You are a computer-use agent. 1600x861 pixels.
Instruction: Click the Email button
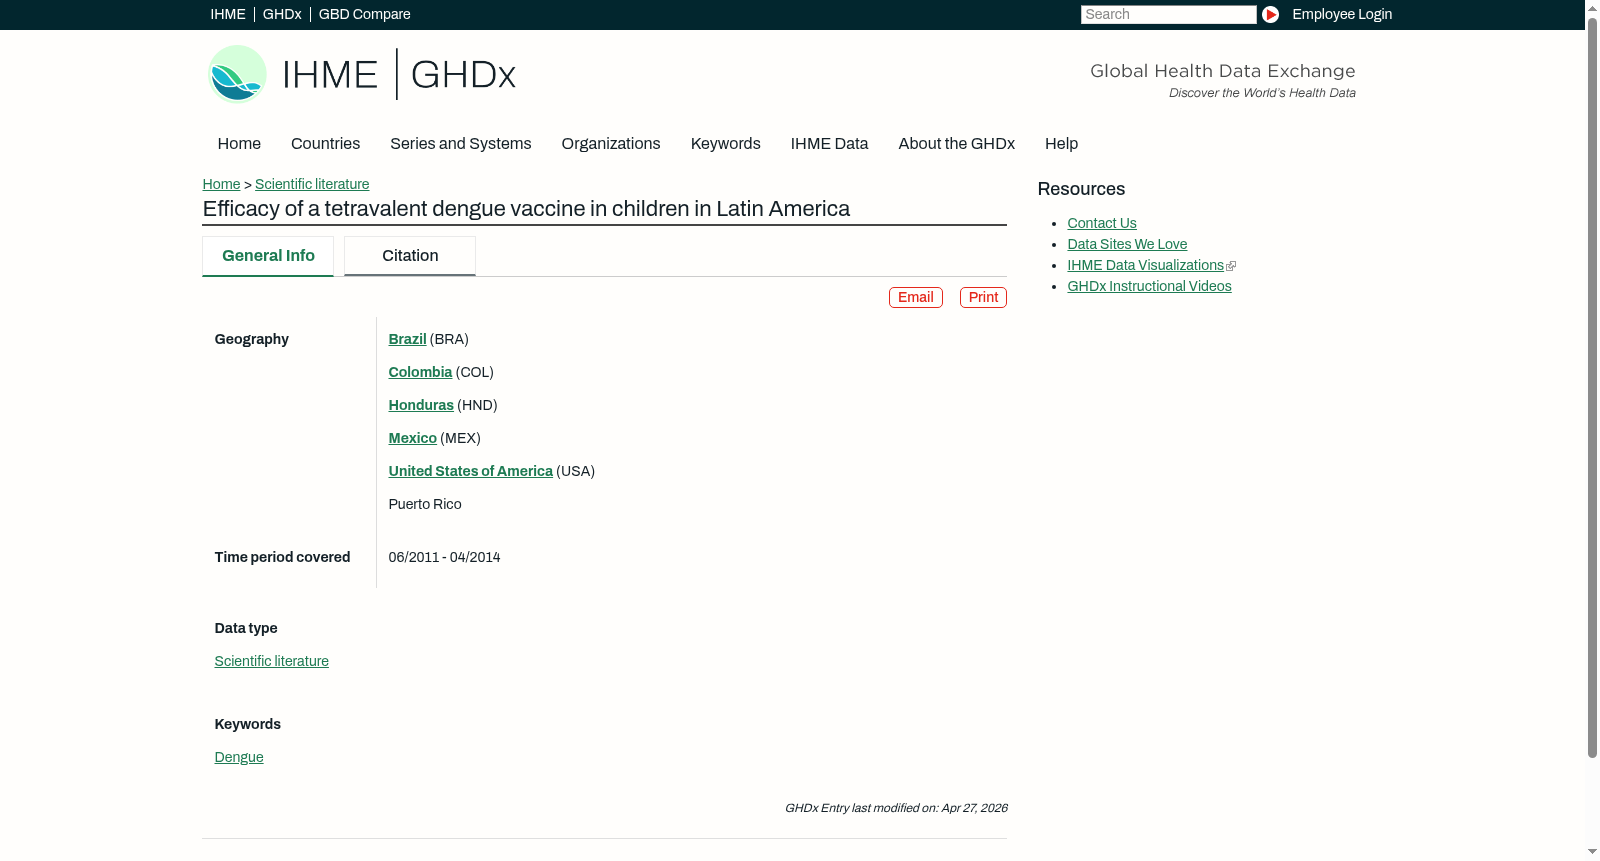[x=915, y=297]
